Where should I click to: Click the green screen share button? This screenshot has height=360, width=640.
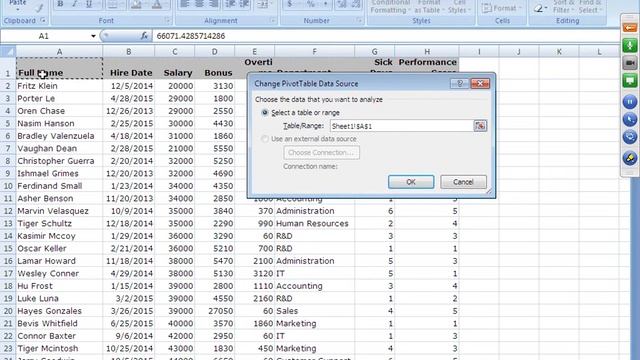click(x=630, y=80)
